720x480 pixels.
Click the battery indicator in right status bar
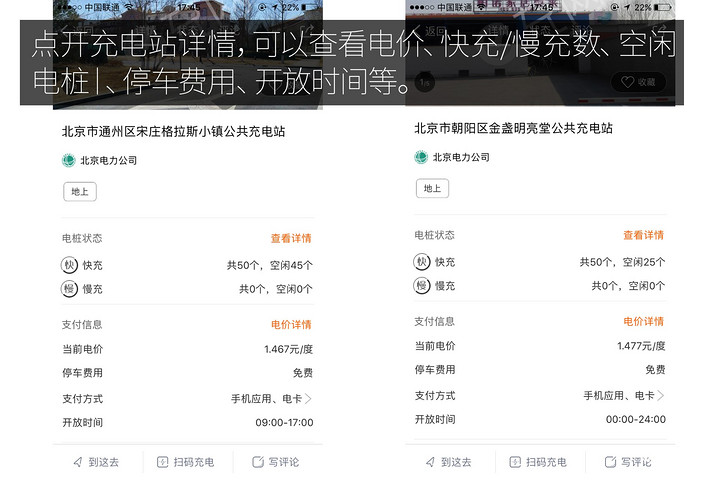click(x=663, y=7)
